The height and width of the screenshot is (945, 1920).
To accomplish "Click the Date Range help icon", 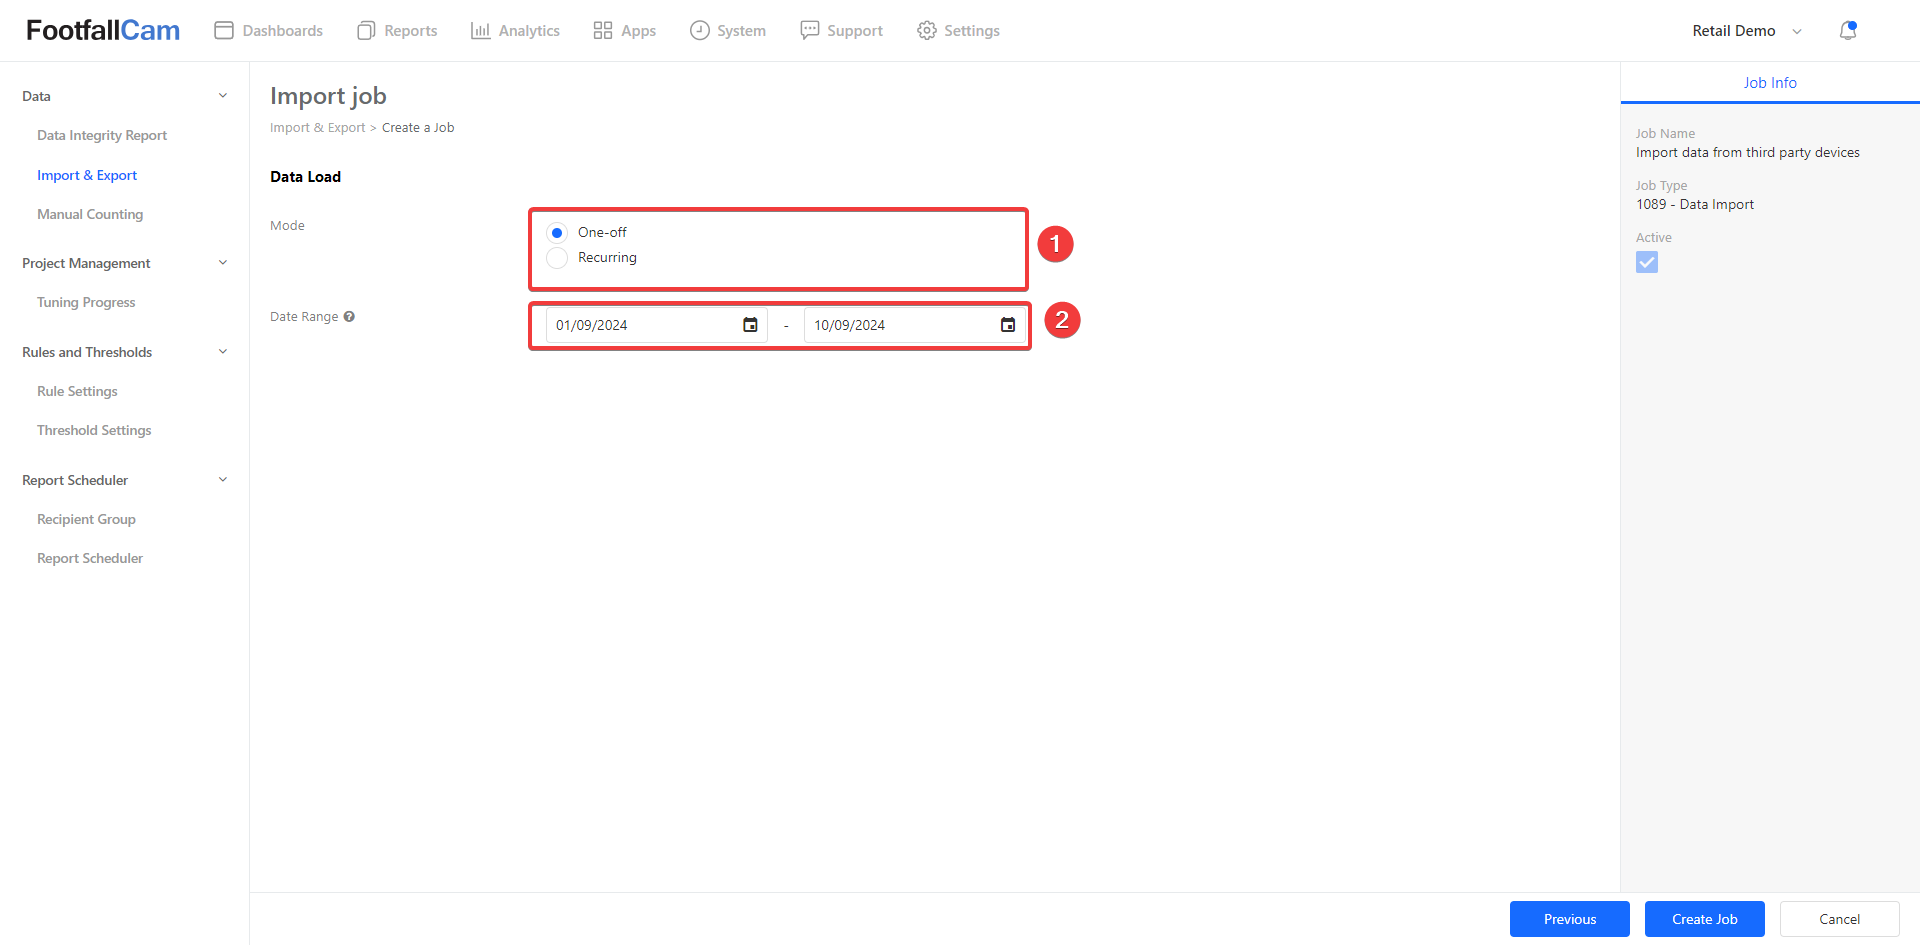I will click(349, 316).
